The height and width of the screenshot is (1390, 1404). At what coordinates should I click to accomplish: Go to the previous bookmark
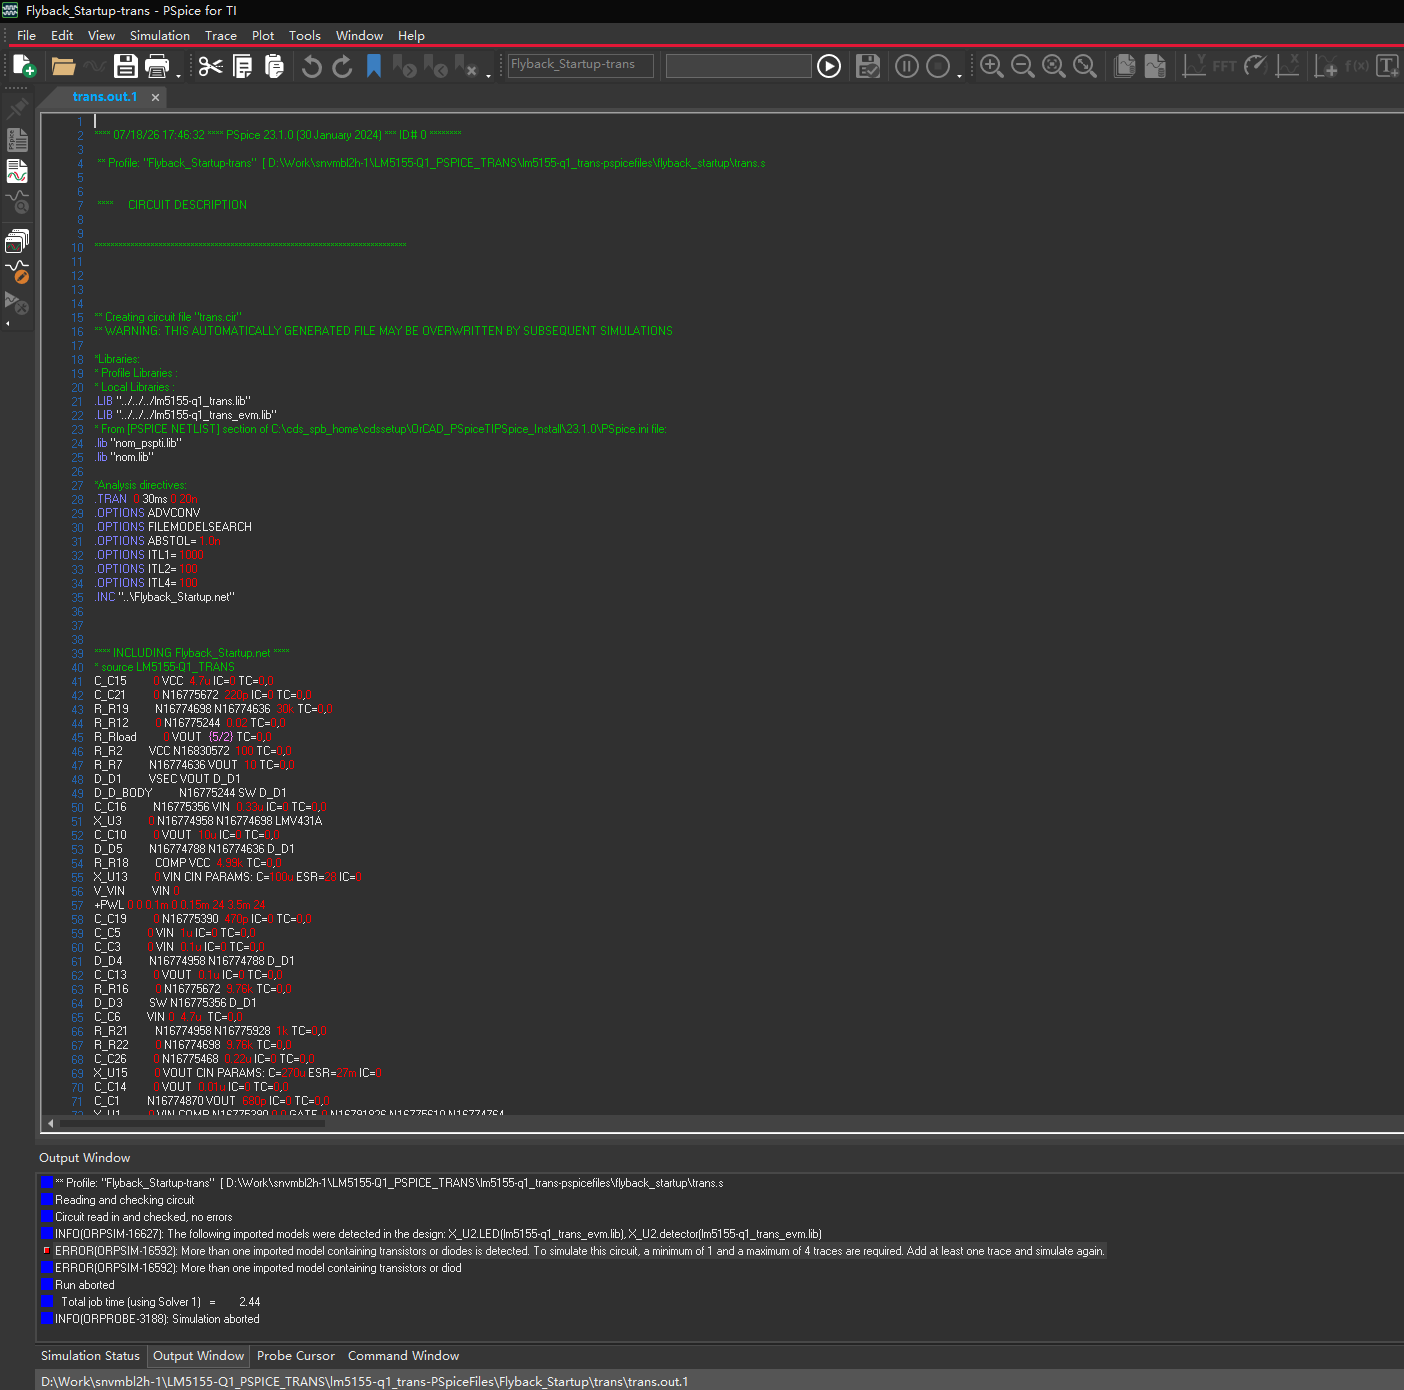[435, 66]
